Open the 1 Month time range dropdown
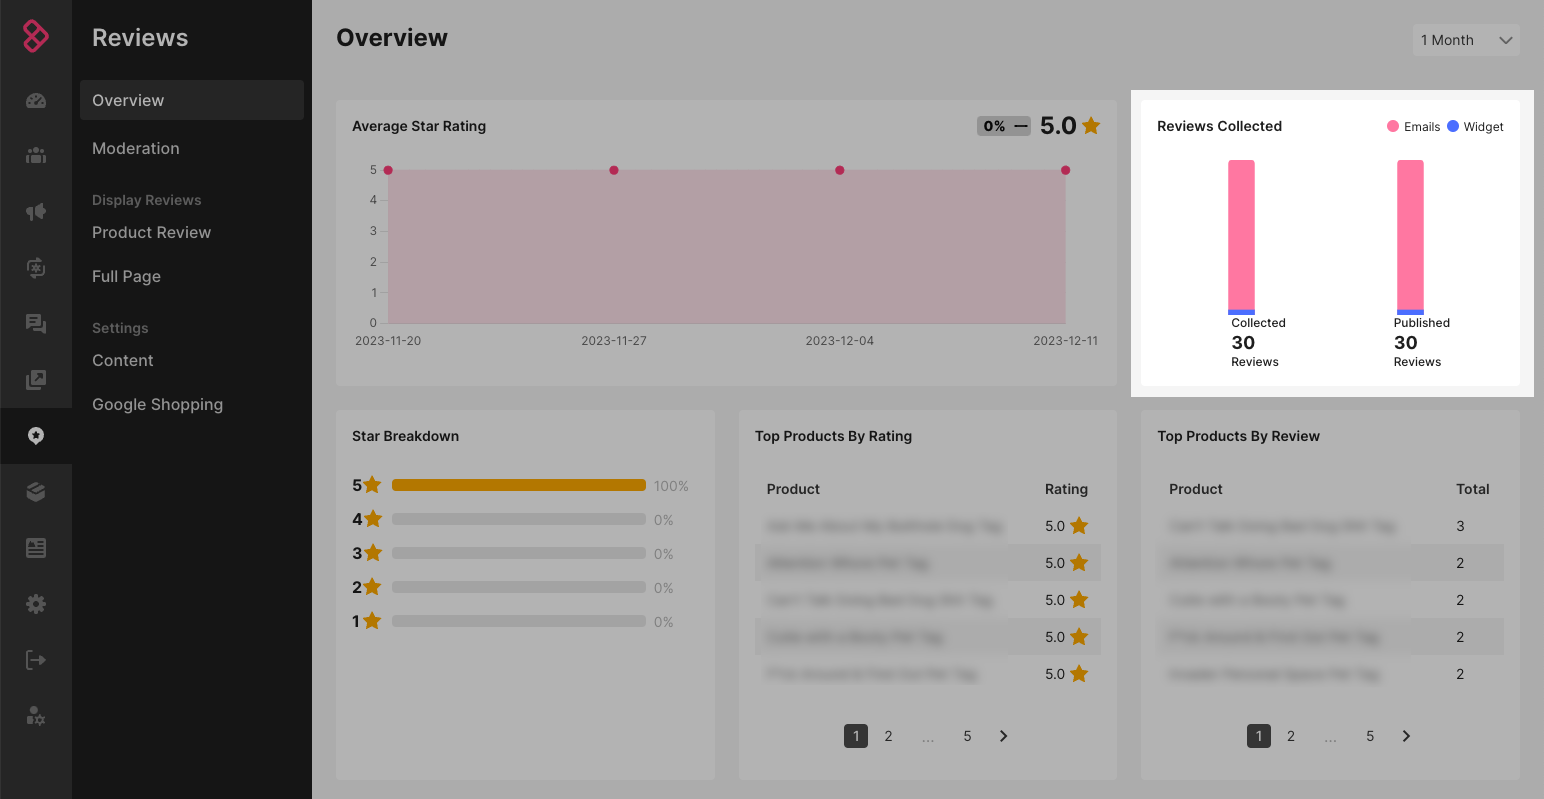Screen dimensions: 1544x799 (1465, 40)
